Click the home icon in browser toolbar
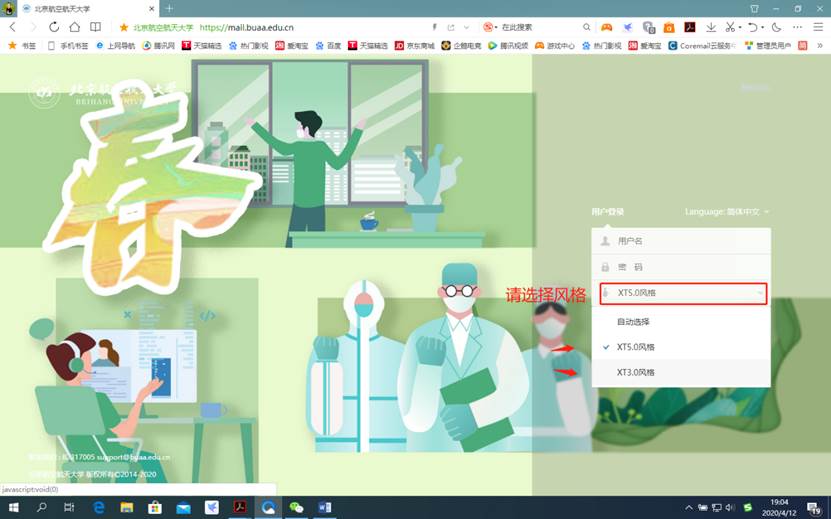This screenshot has height=519, width=831. [x=75, y=27]
